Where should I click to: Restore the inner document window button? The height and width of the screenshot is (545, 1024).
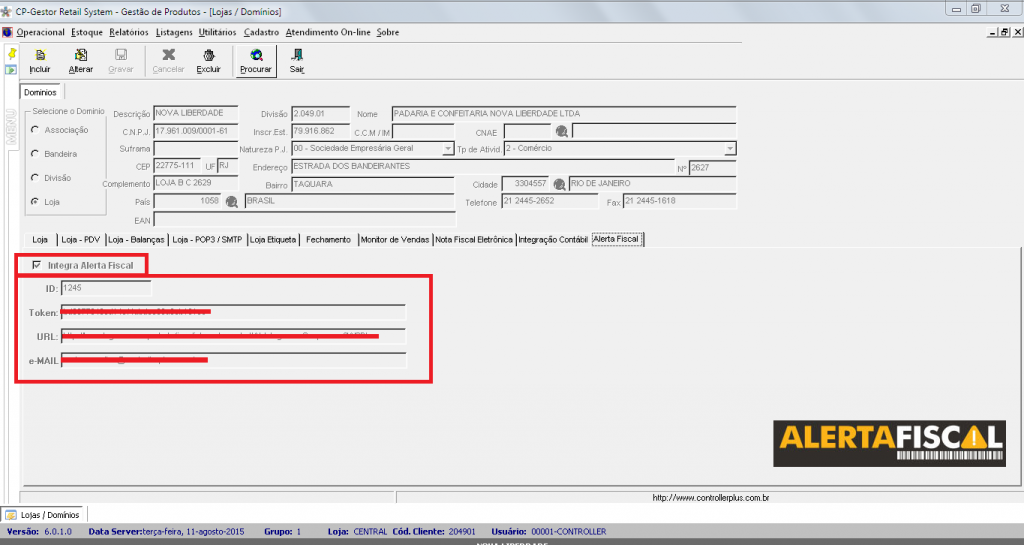(x=1005, y=32)
